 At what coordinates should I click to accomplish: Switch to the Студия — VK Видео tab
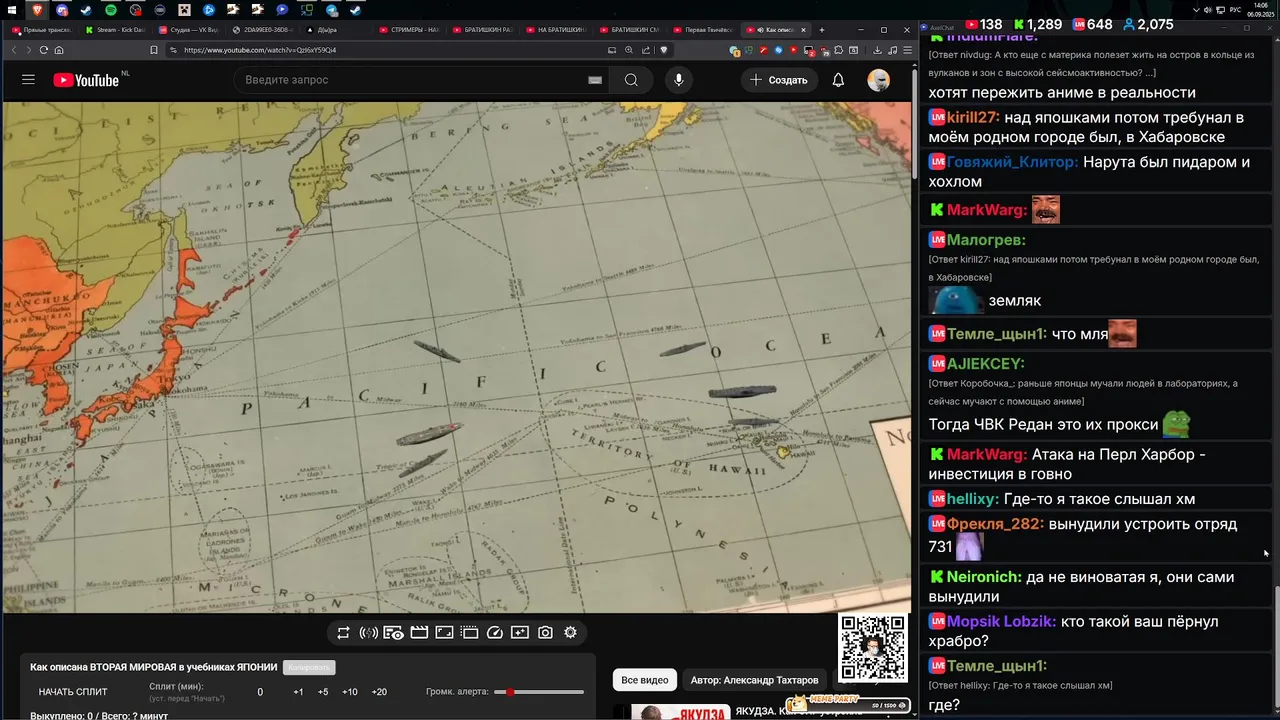click(191, 30)
